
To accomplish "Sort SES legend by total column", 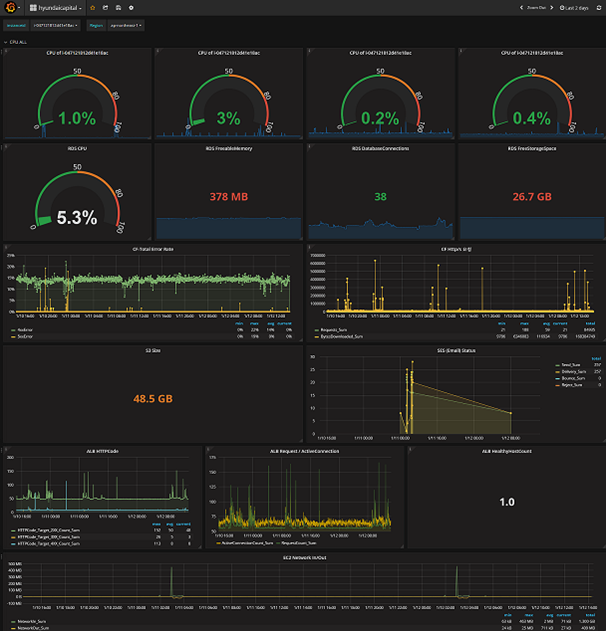I will click(596, 359).
